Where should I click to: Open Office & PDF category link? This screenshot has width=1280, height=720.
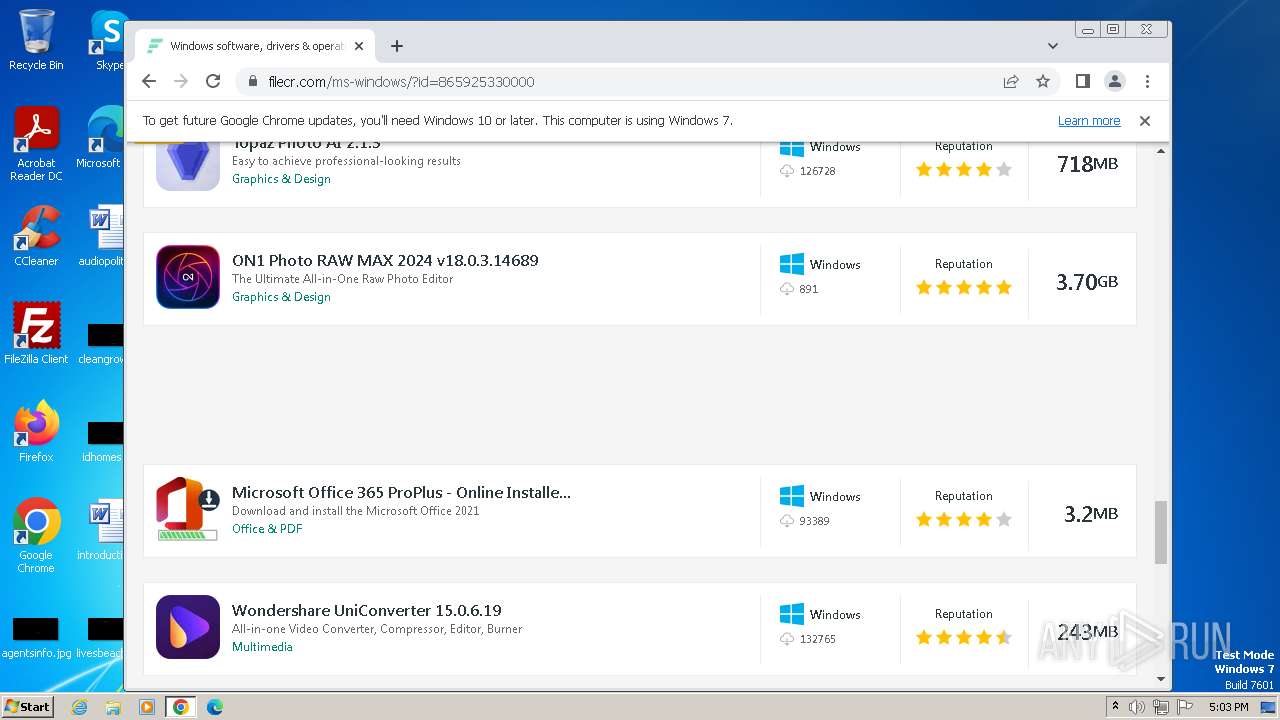[267, 529]
